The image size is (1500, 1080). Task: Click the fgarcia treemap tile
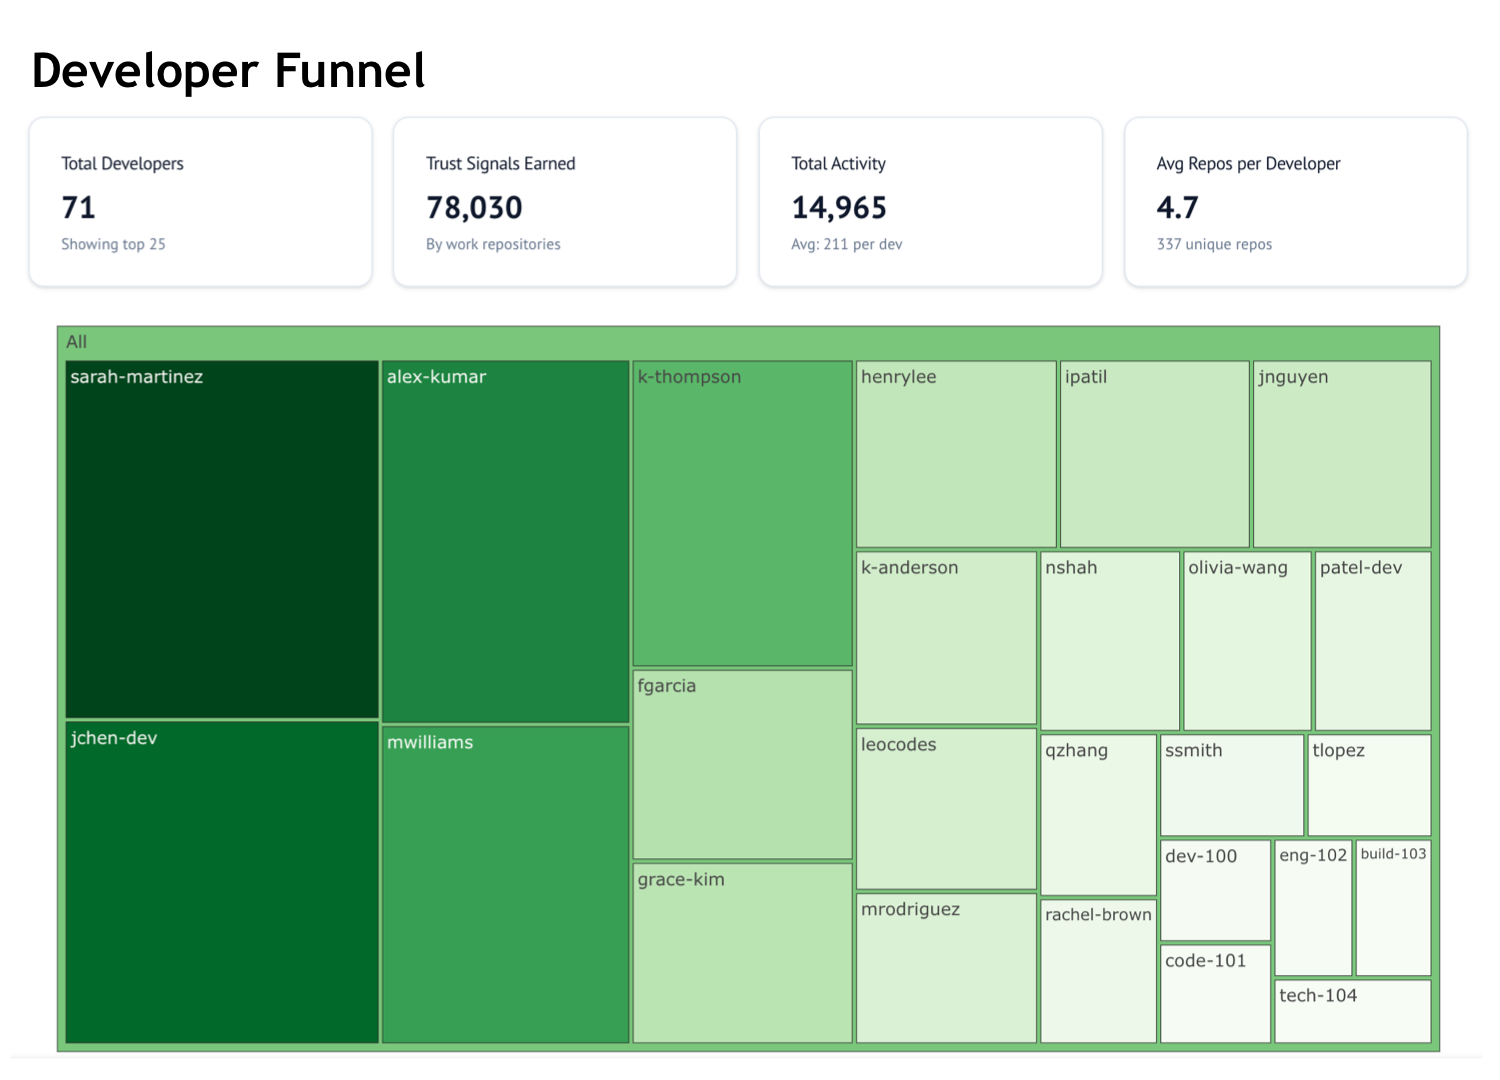(742, 765)
